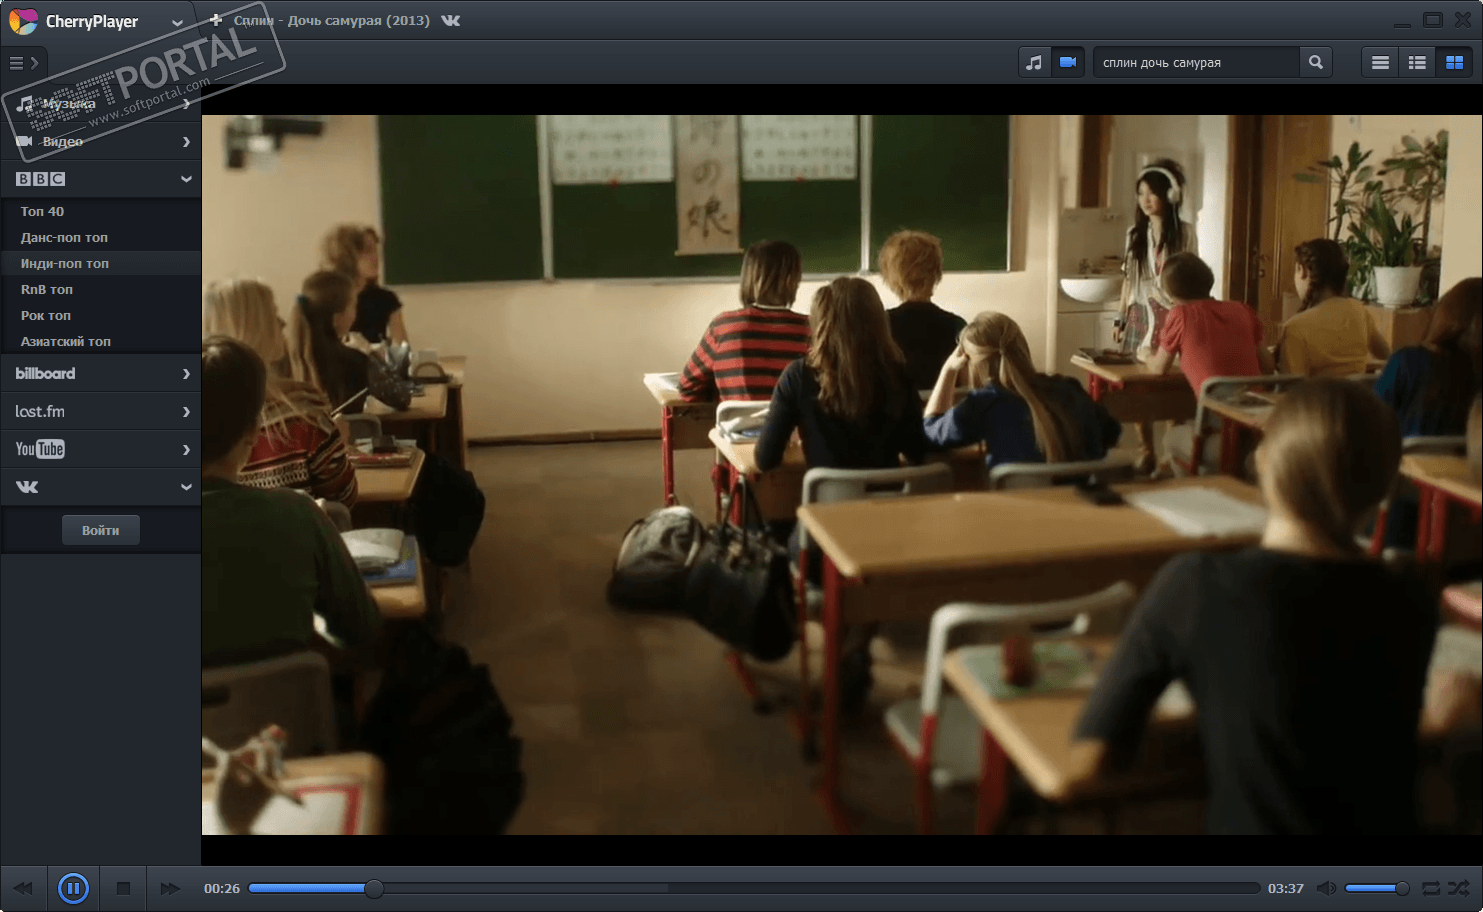
Task: Skip to next track
Action: point(170,888)
